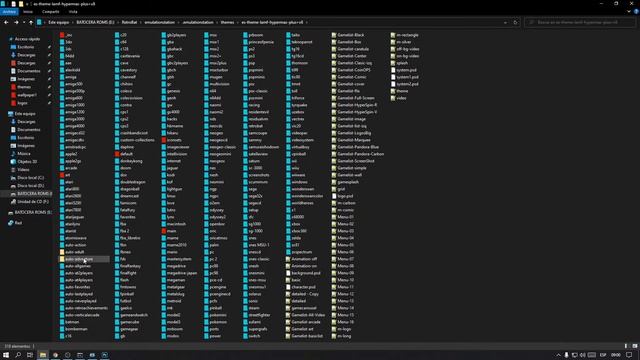
Task: Select the 'system.psd' file icon
Action: (393, 70)
